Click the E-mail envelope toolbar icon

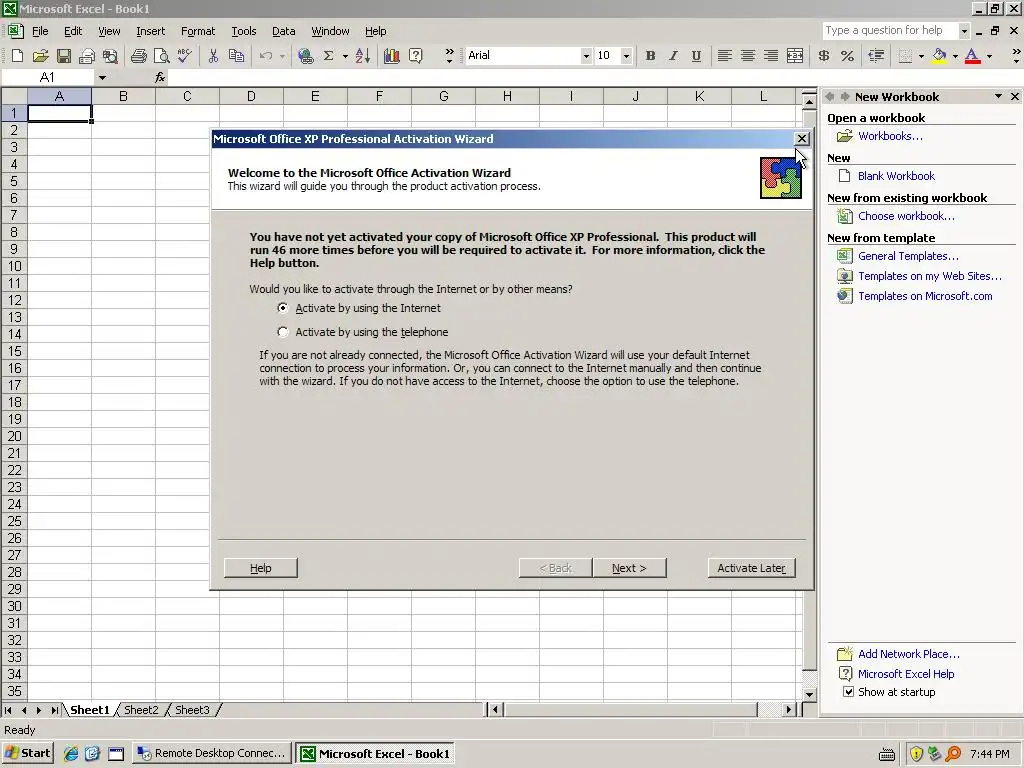point(87,56)
